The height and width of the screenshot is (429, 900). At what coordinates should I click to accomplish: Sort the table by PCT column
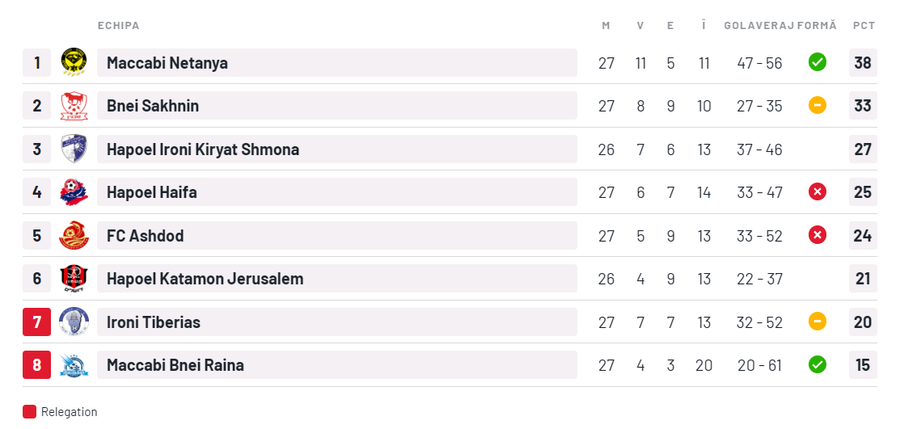[863, 25]
